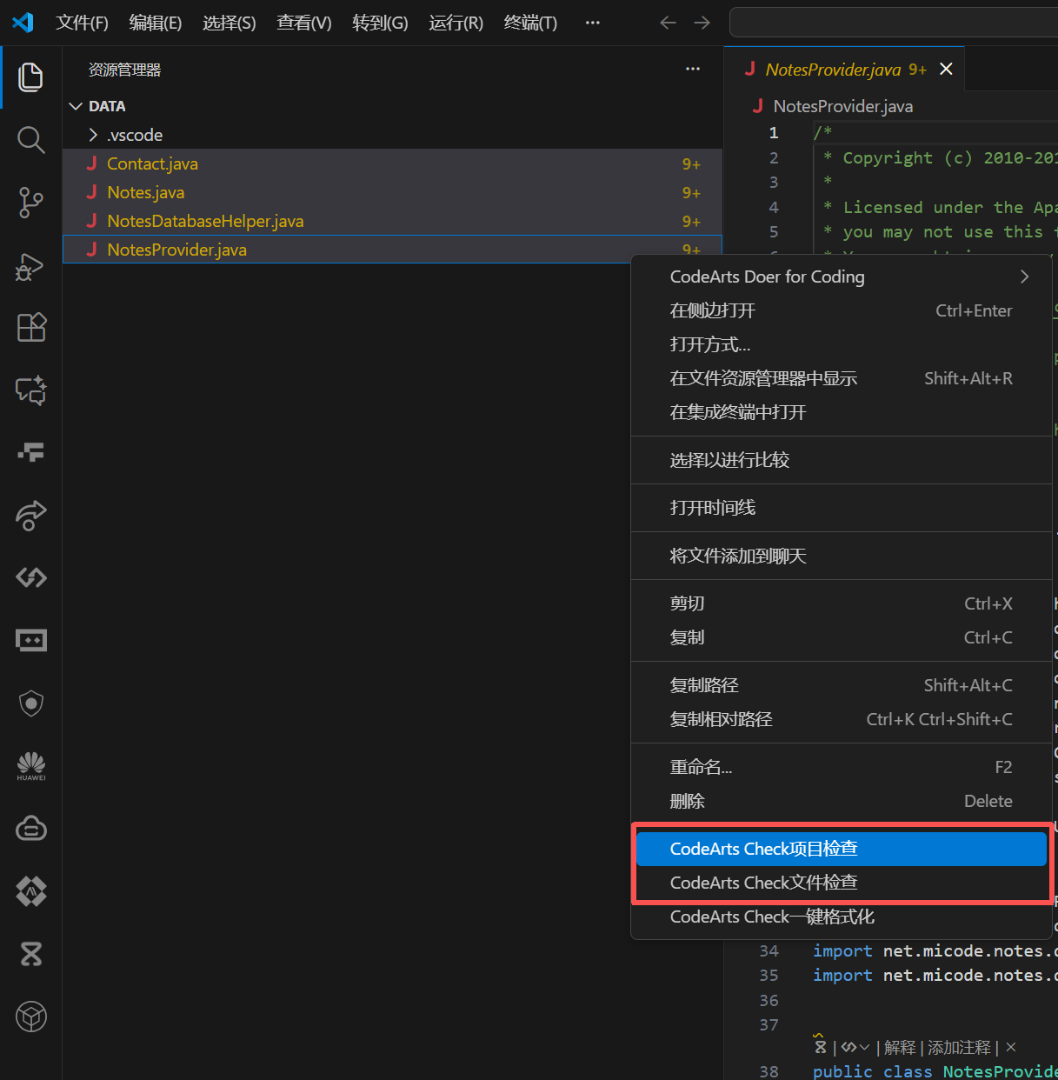Open the 终端(T) menu
The width and height of the screenshot is (1058, 1080).
click(x=530, y=22)
